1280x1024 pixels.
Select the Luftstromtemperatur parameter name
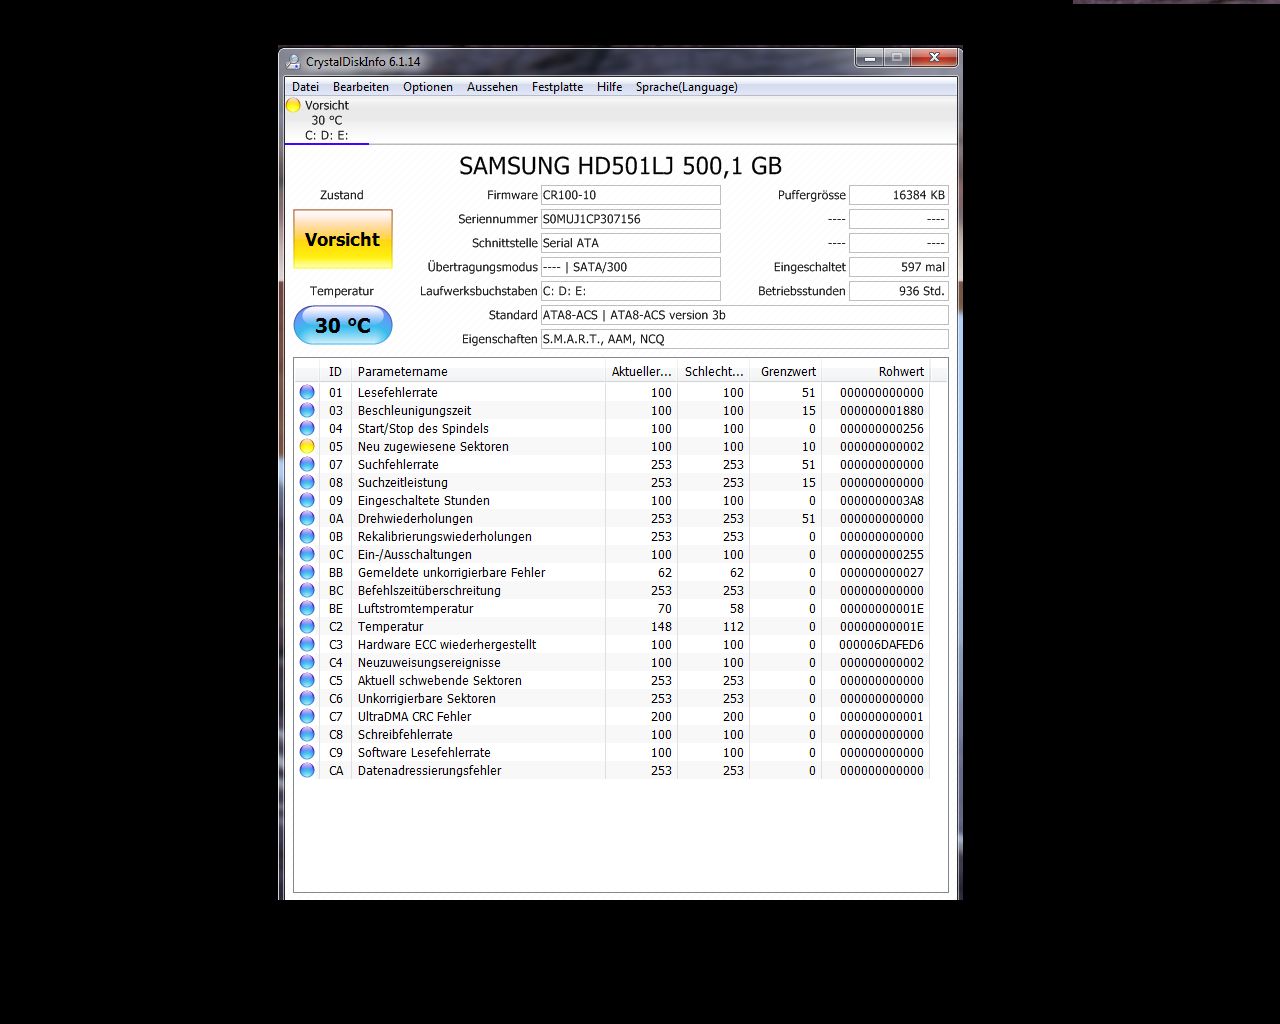click(415, 608)
